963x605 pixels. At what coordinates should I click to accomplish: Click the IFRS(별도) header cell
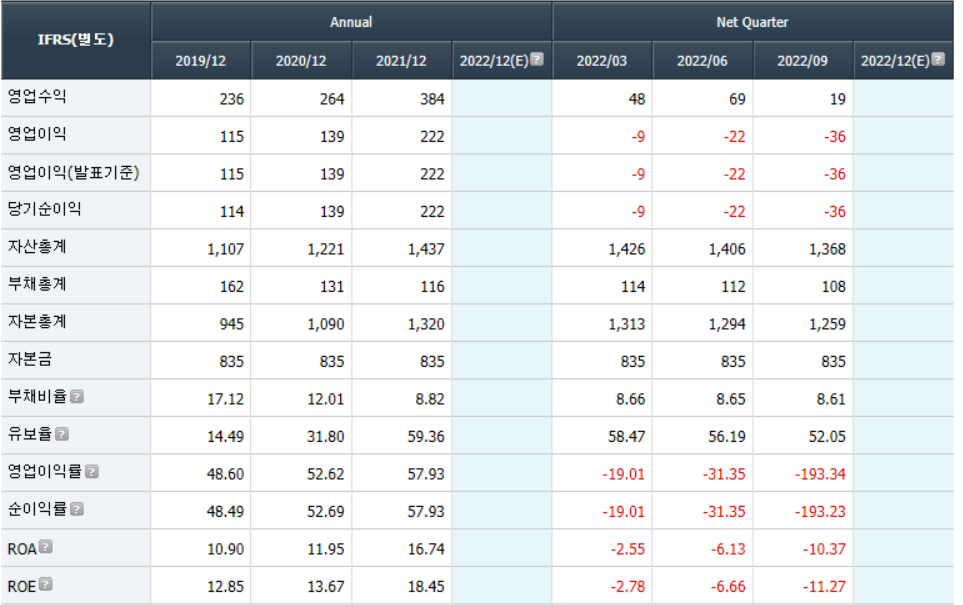tap(76, 40)
